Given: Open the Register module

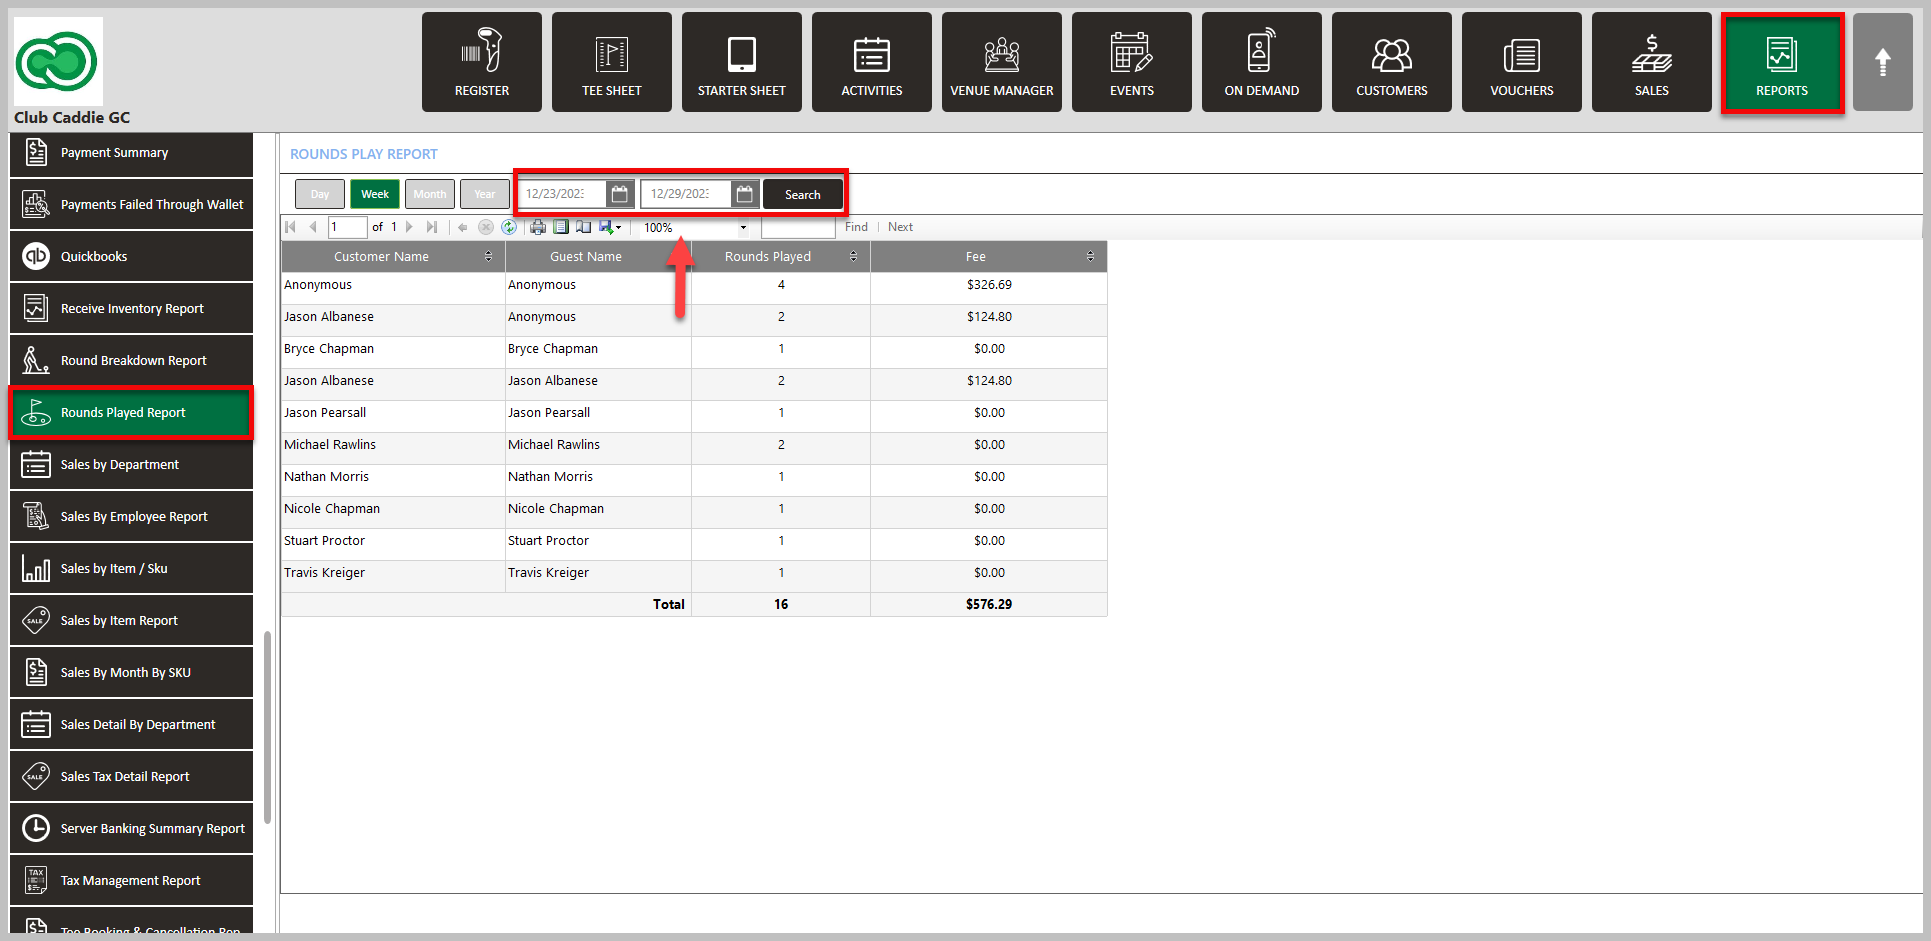Looking at the screenshot, I should coord(482,62).
